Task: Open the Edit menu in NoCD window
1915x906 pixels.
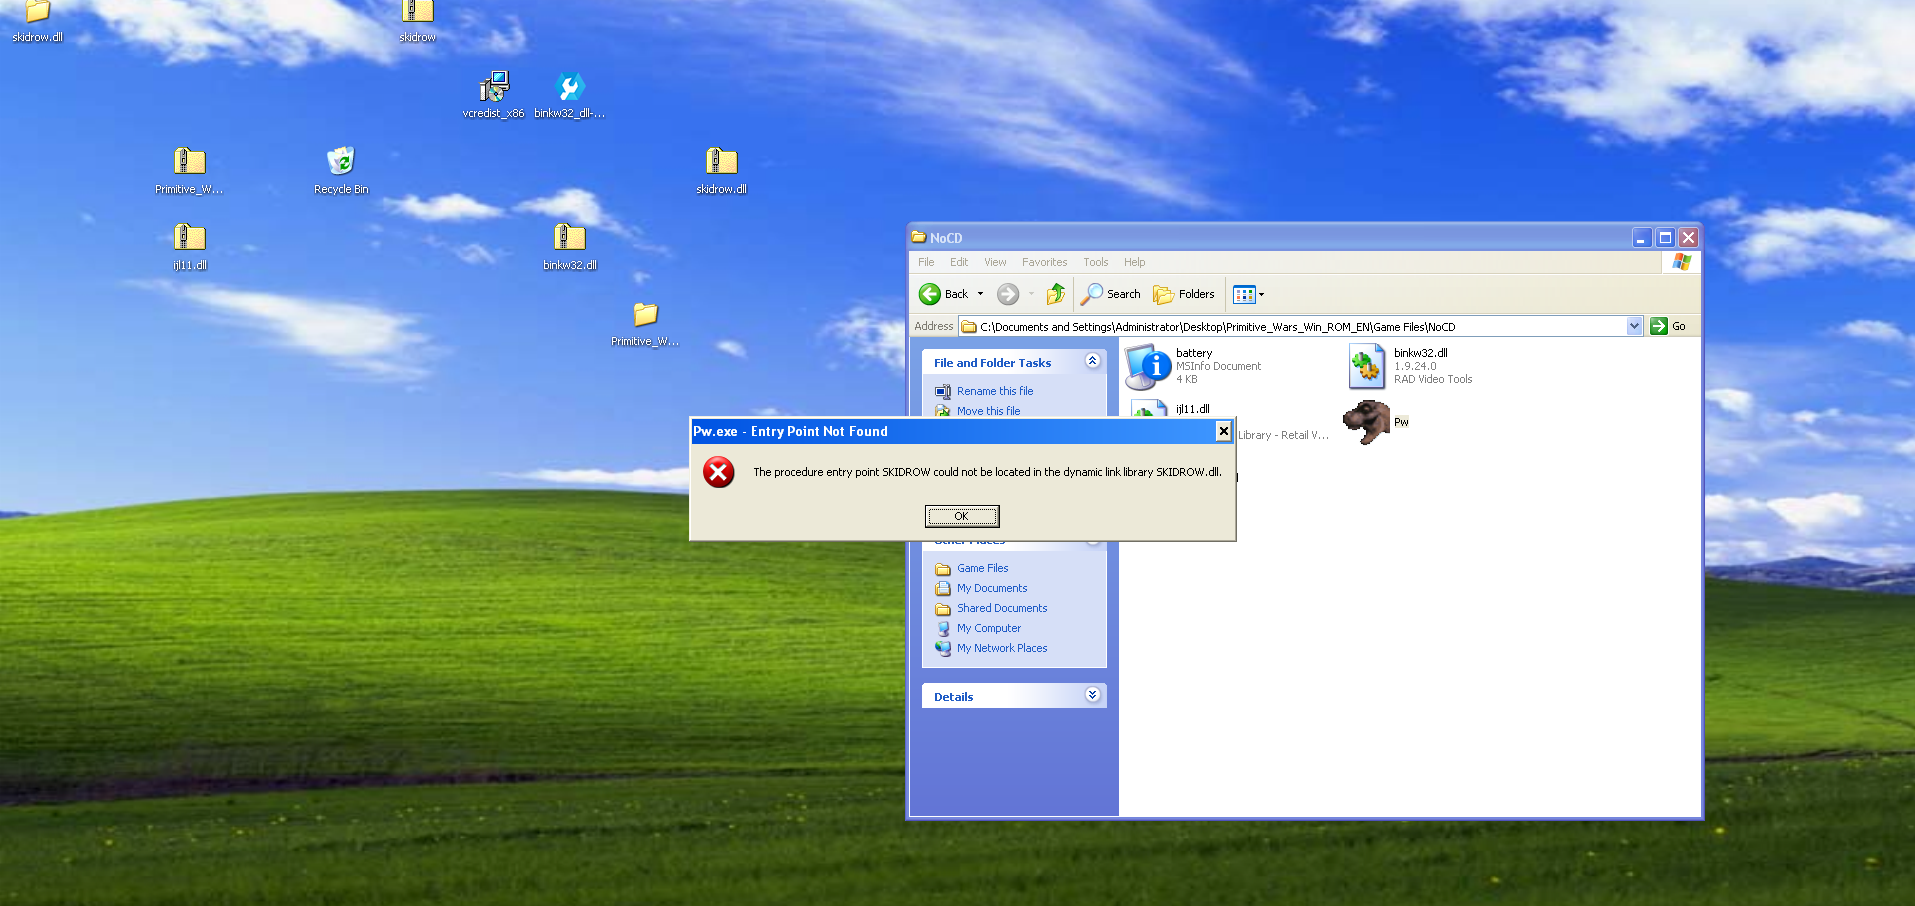Action: (x=959, y=262)
